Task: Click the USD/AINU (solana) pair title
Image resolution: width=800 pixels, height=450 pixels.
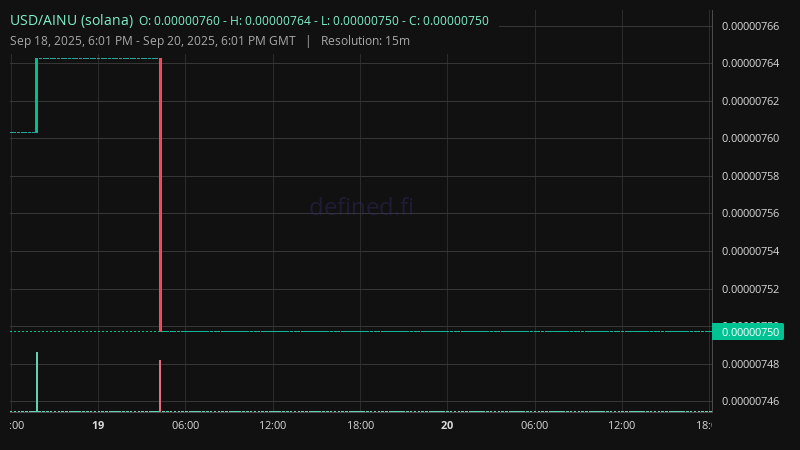Action: pos(71,20)
